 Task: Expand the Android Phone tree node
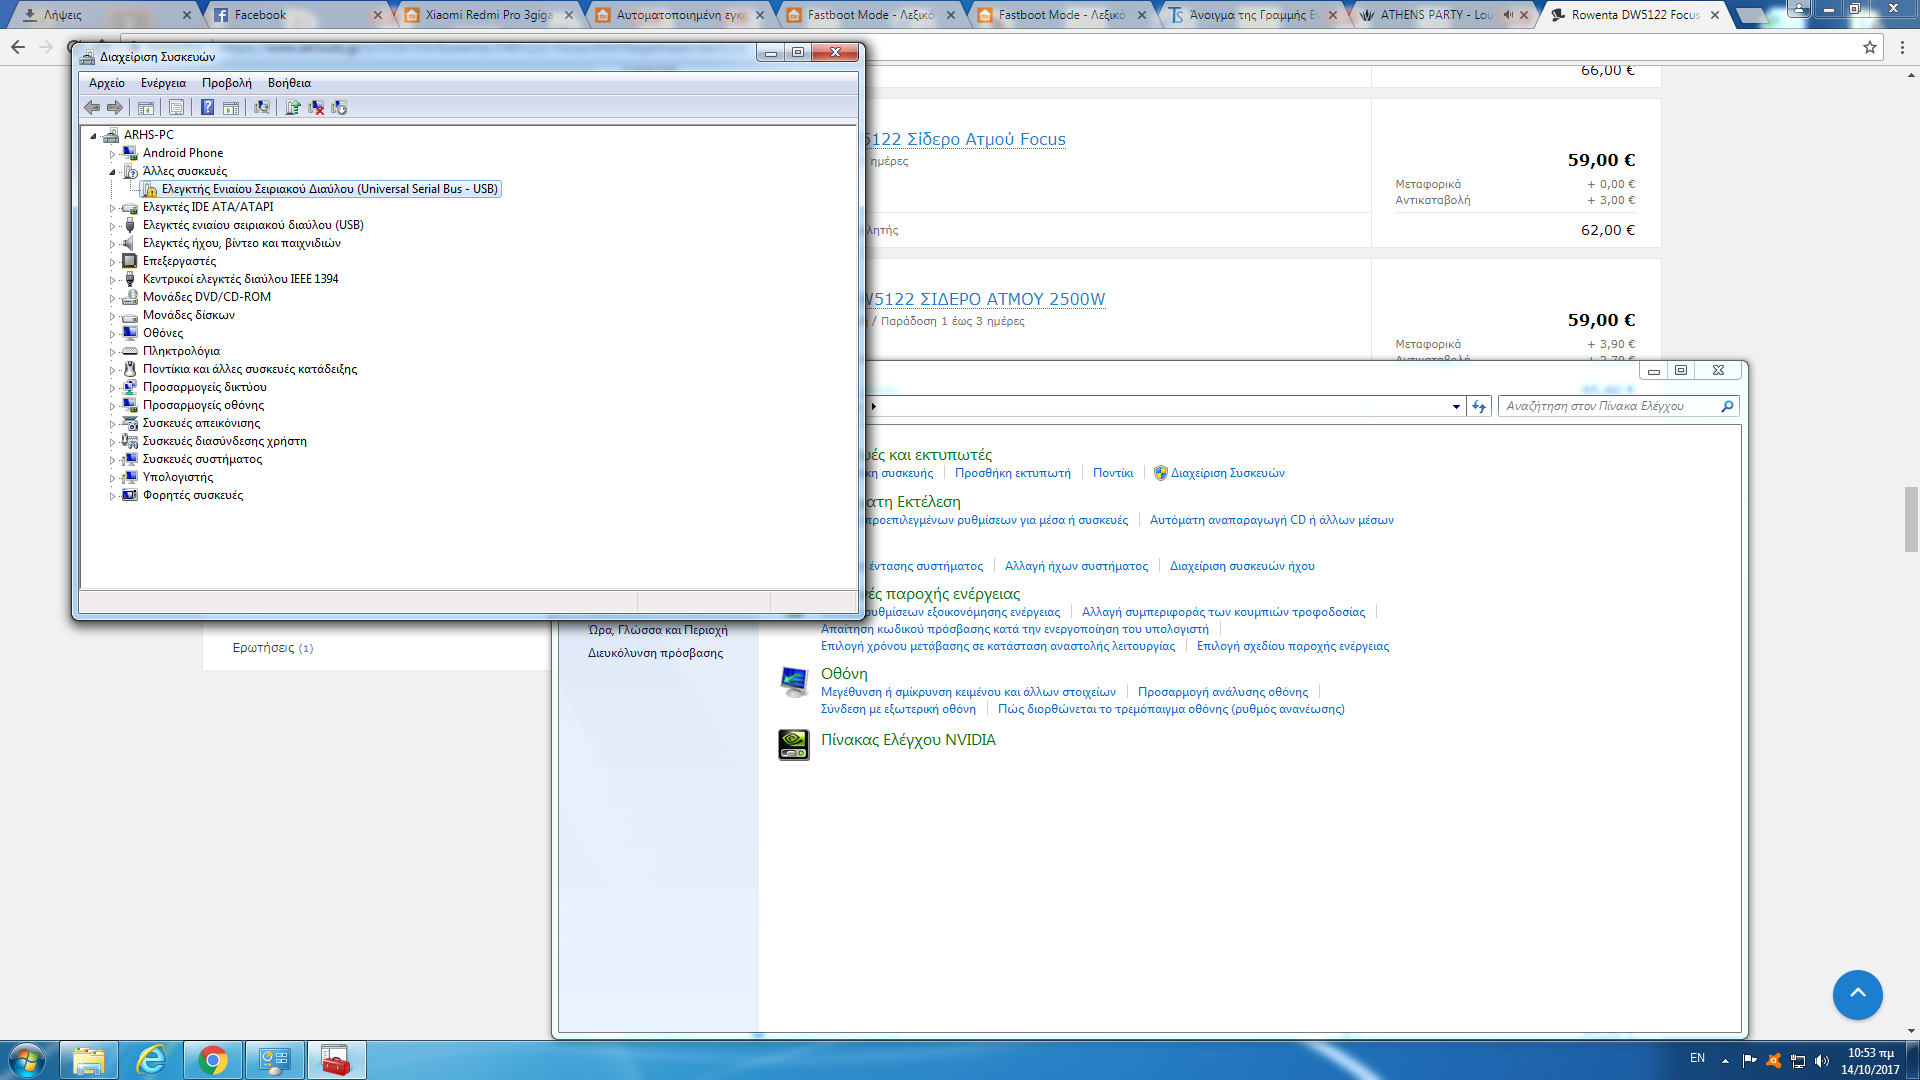point(112,154)
